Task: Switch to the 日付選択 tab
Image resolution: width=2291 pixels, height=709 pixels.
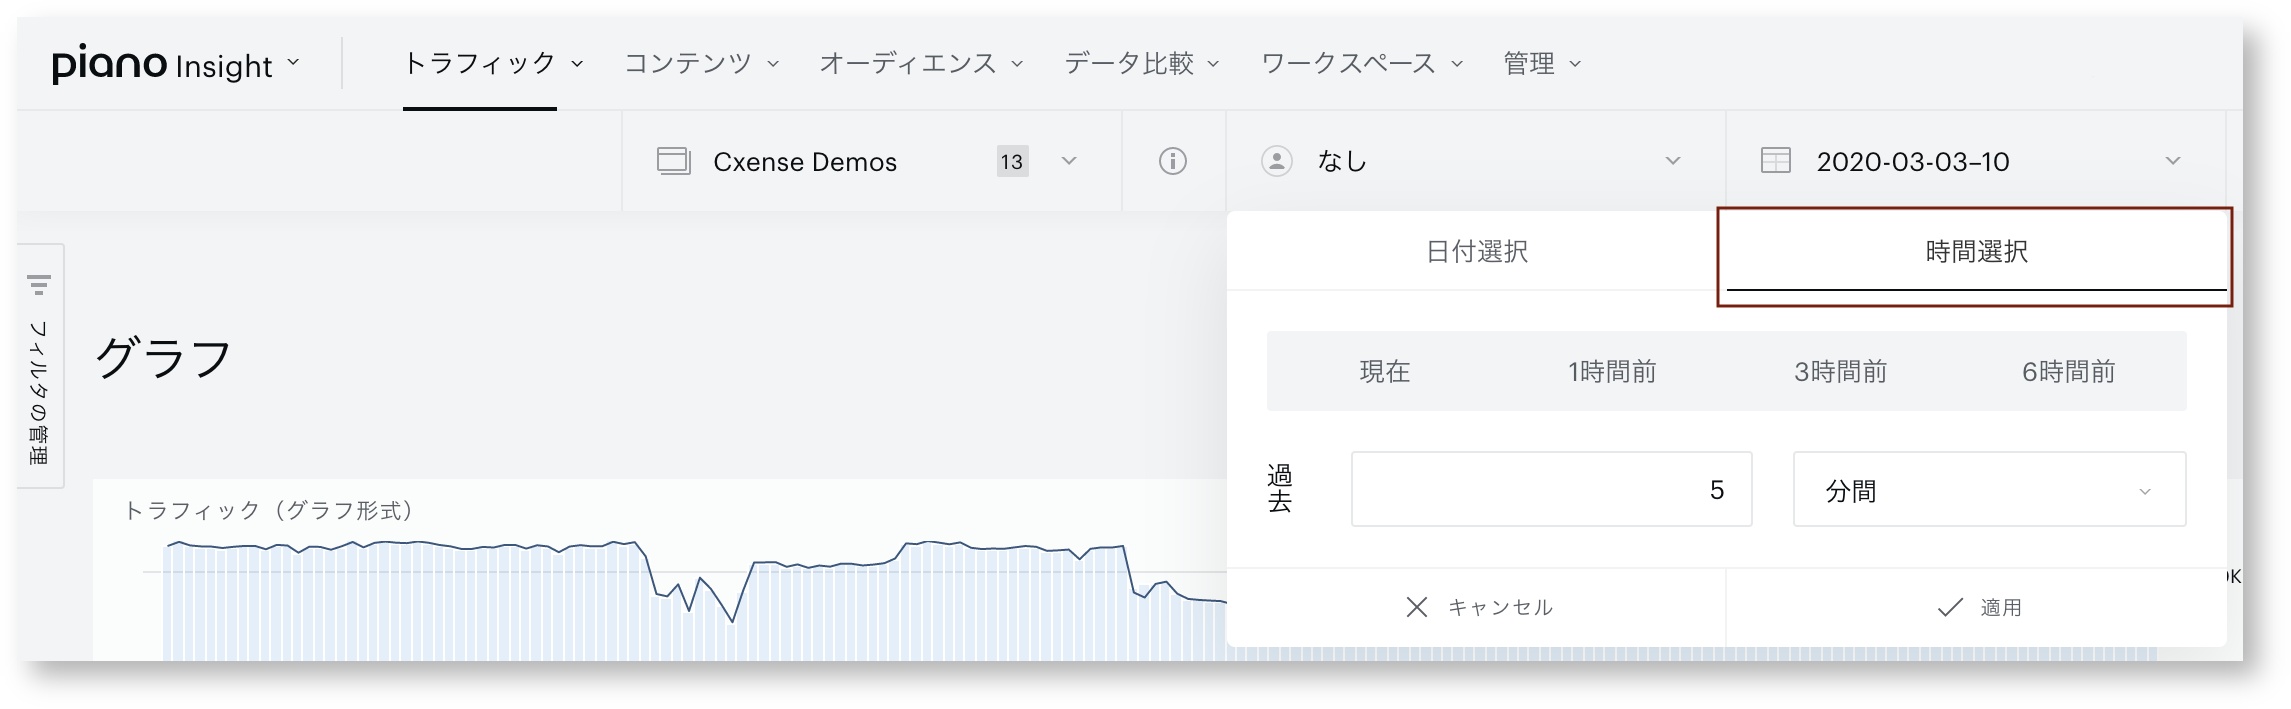Action: click(1477, 251)
